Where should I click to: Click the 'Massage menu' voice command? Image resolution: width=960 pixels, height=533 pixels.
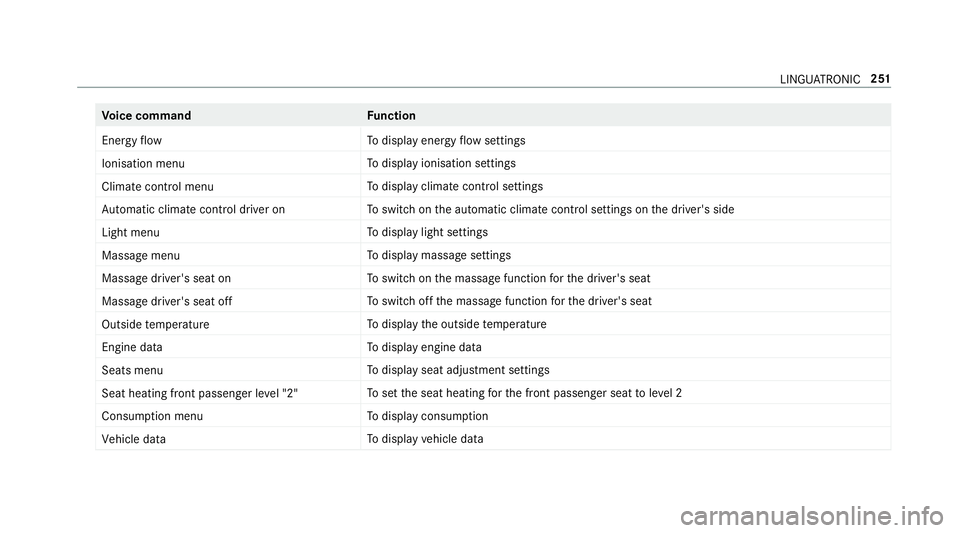pos(141,255)
